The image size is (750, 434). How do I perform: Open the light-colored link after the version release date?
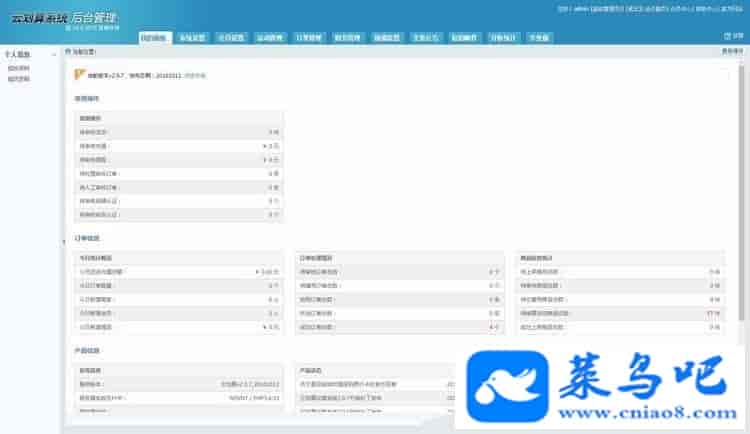(195, 76)
